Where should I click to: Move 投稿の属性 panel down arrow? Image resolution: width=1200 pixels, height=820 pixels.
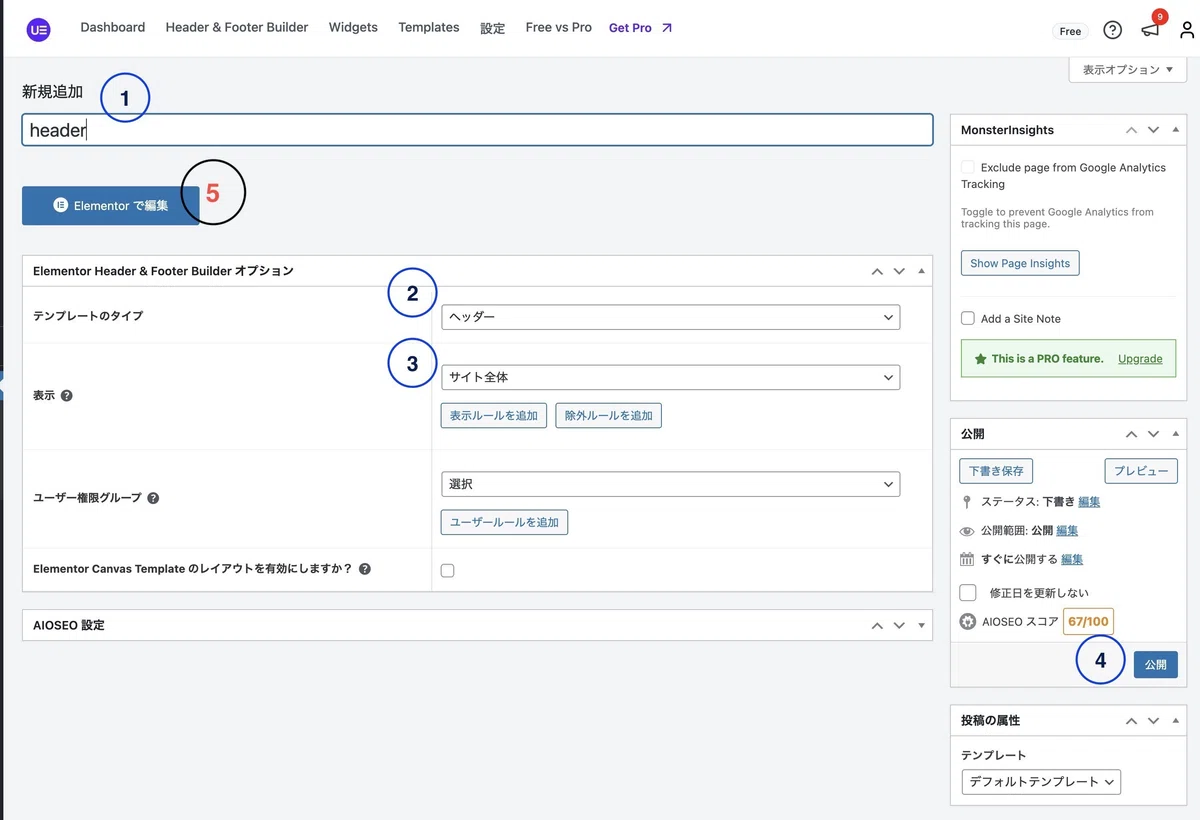[x=1153, y=721]
